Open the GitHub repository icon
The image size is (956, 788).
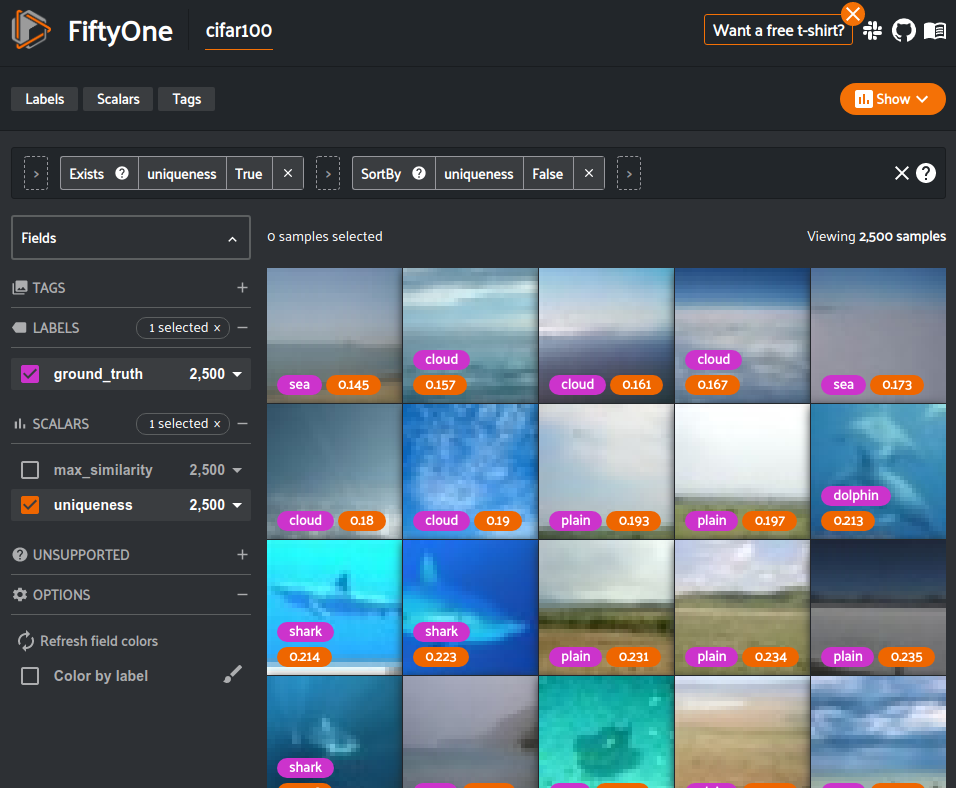(x=903, y=31)
